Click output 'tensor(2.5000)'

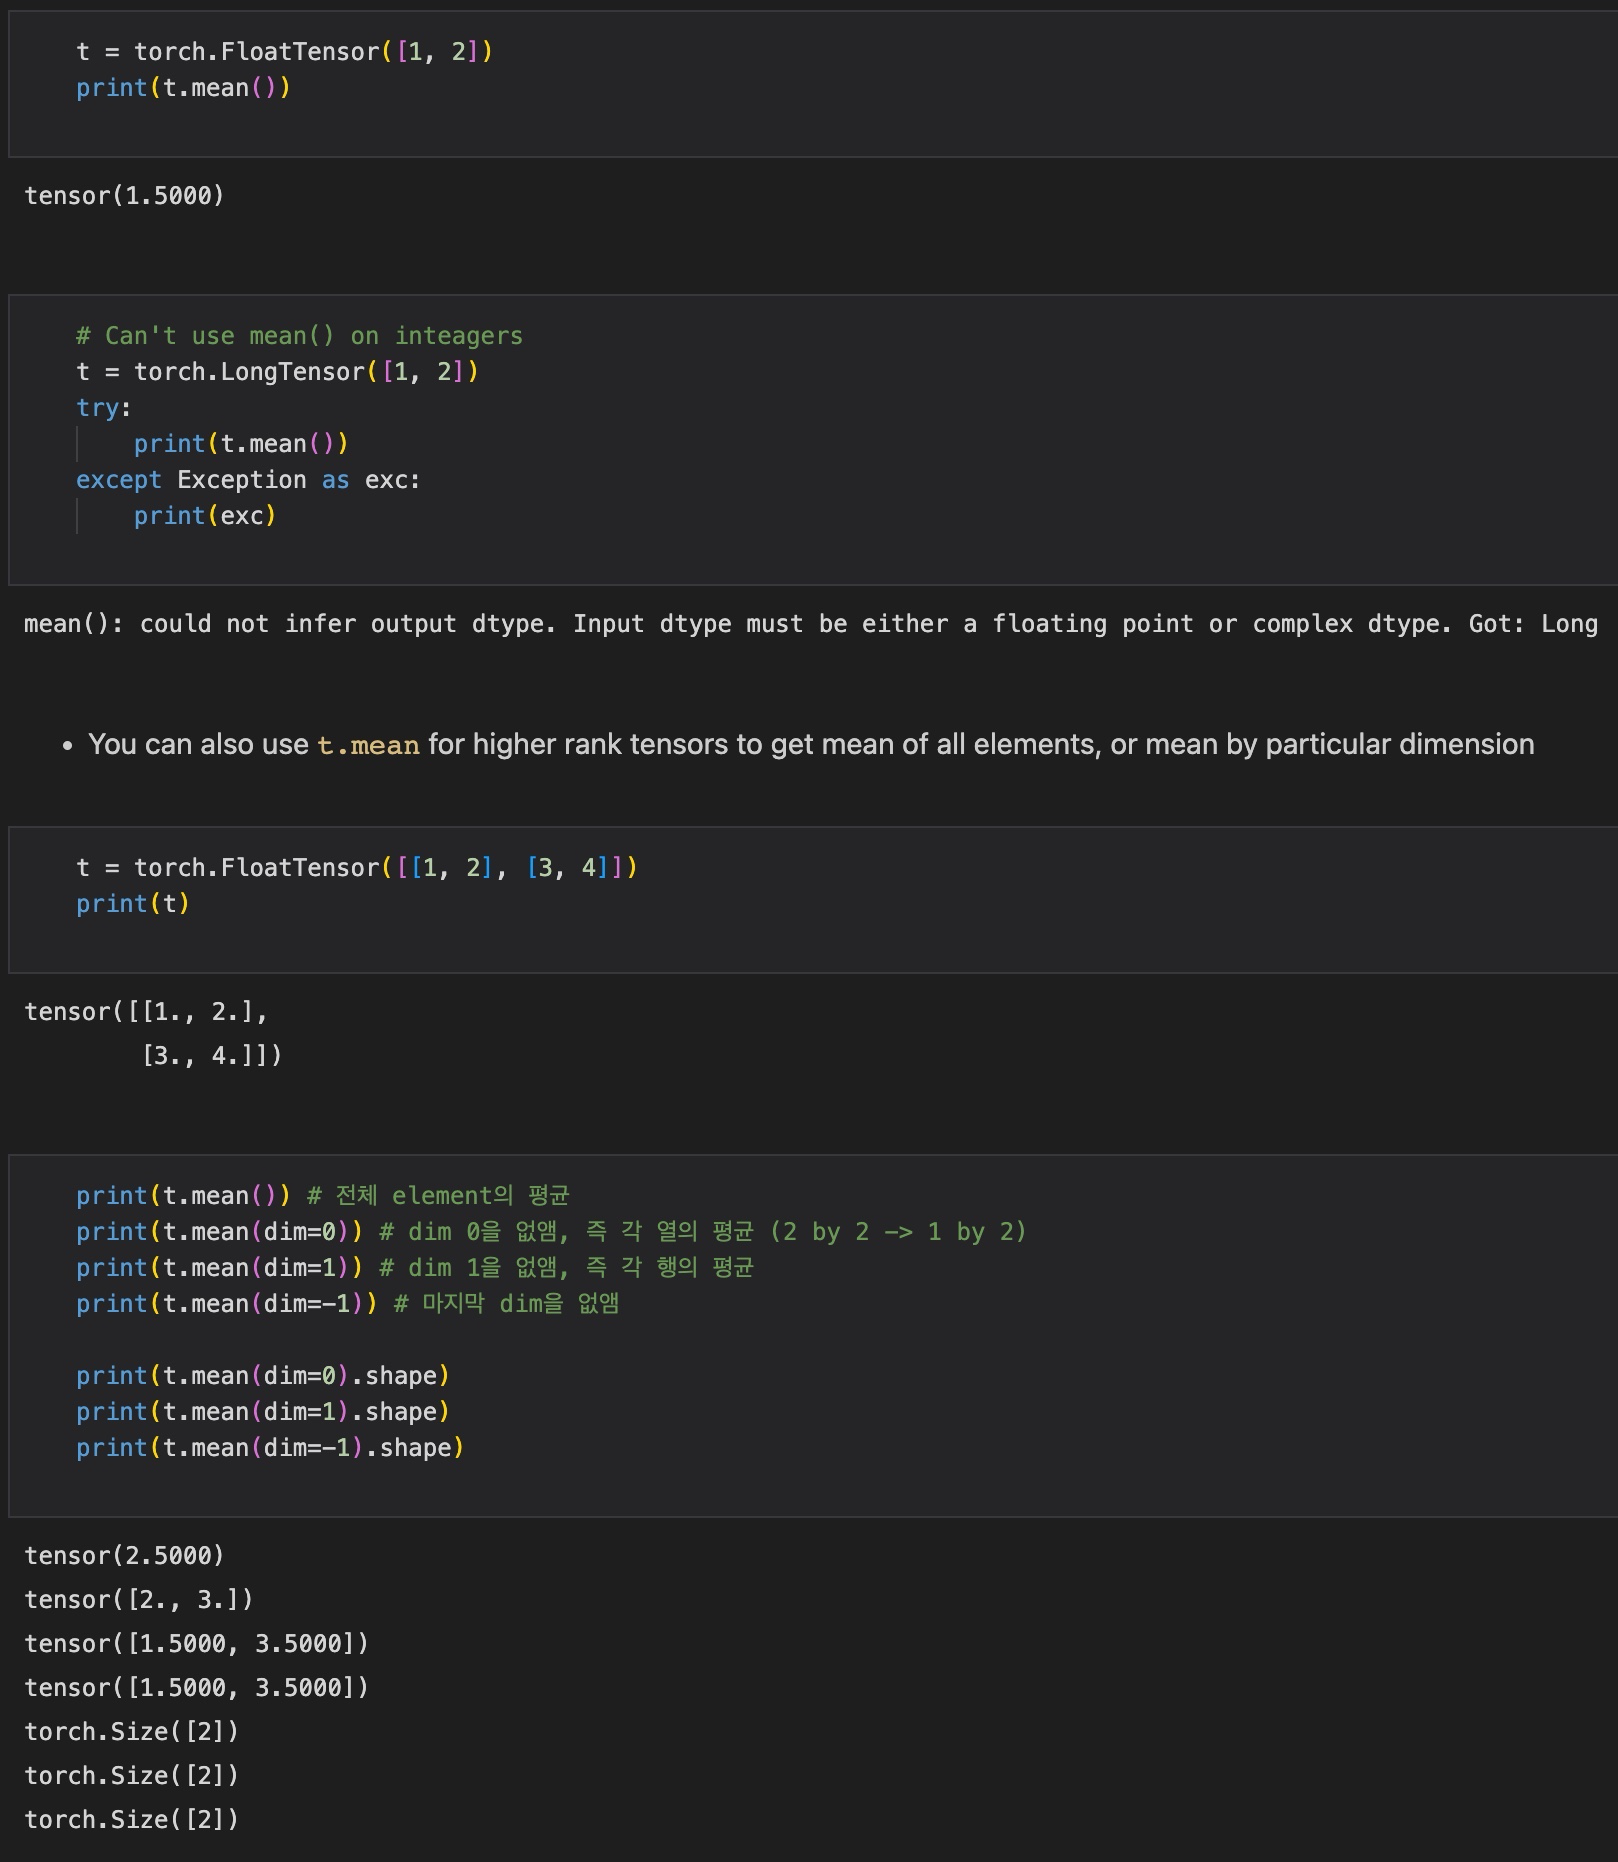click(124, 1556)
